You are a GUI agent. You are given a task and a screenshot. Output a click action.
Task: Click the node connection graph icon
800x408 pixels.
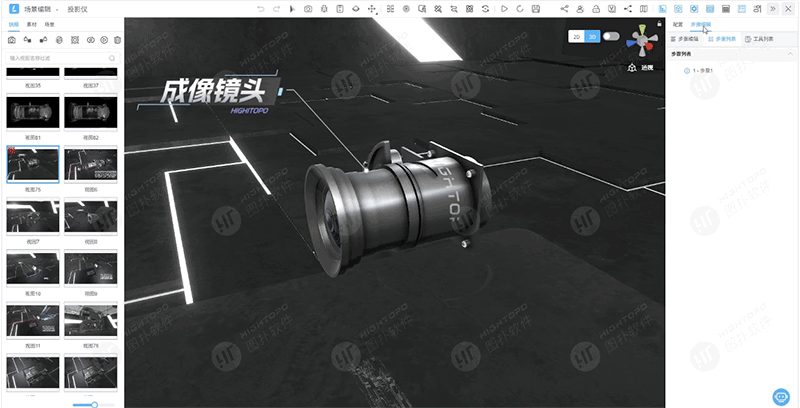tap(628, 9)
